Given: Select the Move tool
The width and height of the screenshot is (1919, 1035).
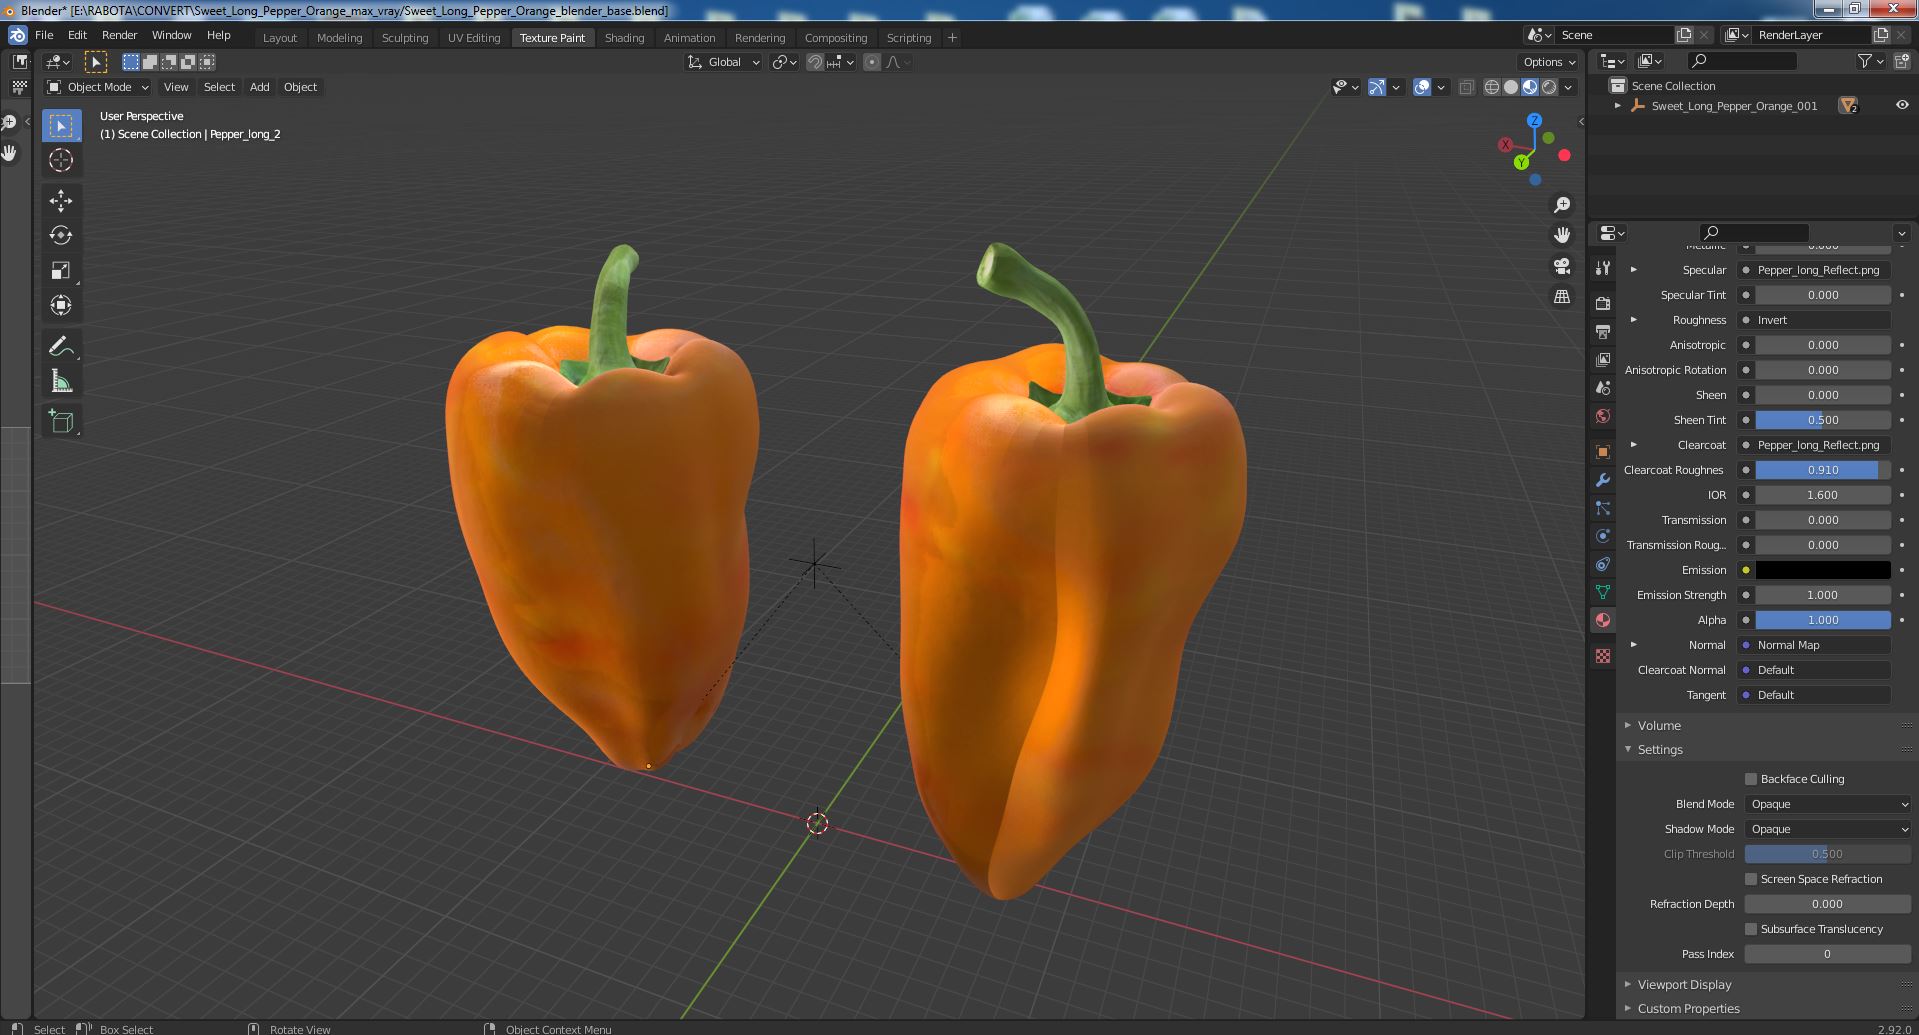Looking at the screenshot, I should [x=61, y=201].
